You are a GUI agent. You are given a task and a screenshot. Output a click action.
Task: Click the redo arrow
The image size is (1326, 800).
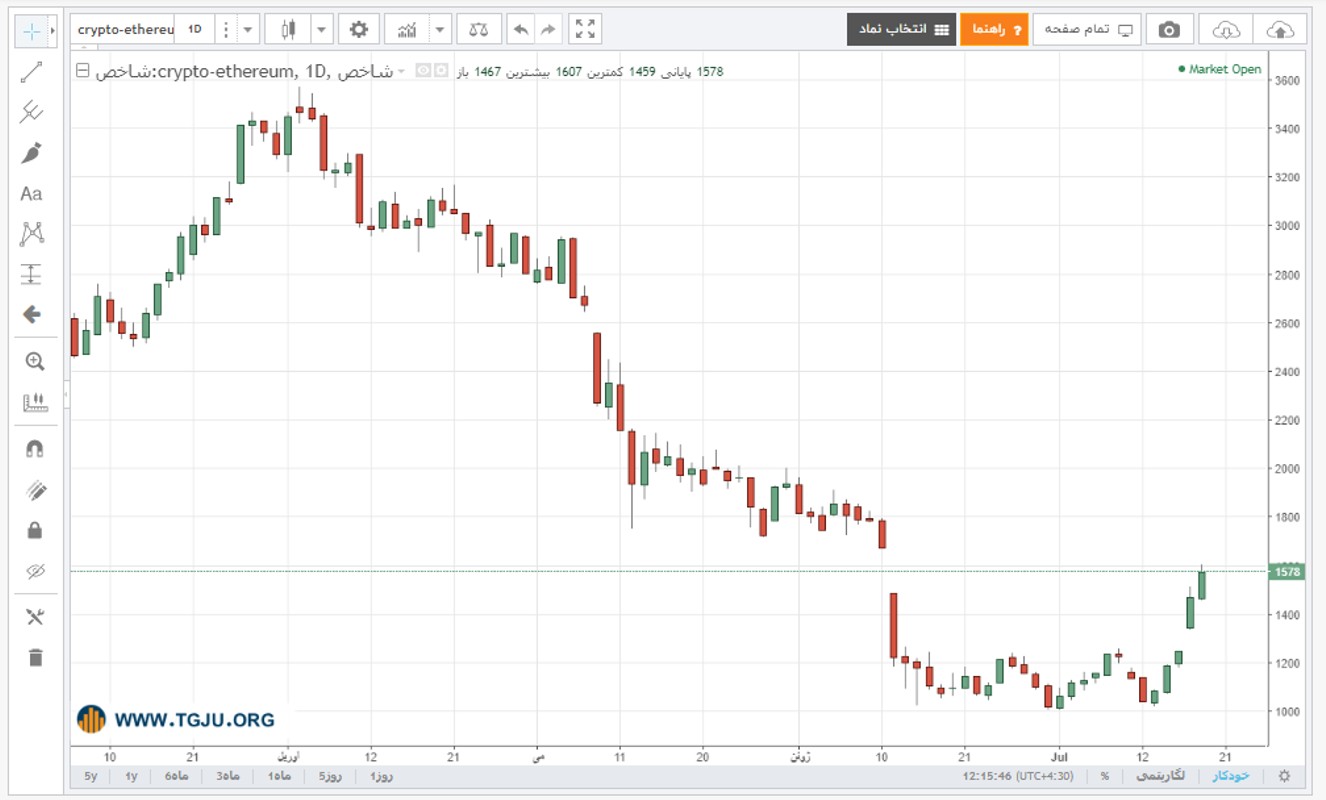click(548, 29)
